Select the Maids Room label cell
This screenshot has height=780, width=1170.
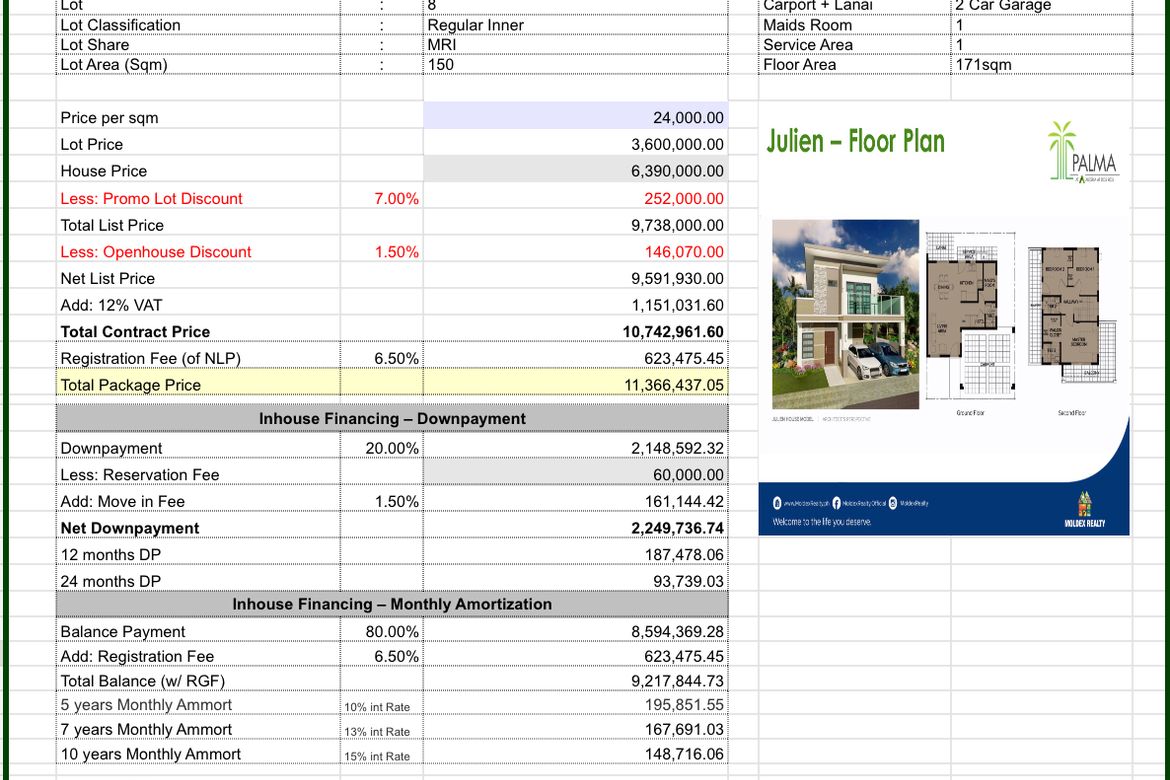(854, 25)
